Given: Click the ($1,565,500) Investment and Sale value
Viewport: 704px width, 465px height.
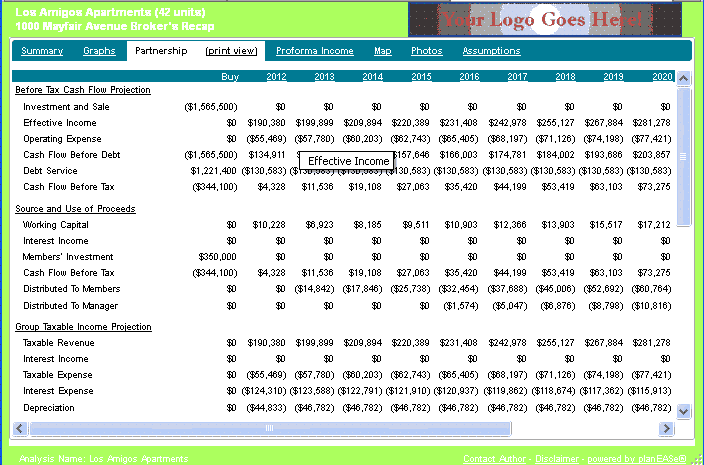Looking at the screenshot, I should point(211,107).
